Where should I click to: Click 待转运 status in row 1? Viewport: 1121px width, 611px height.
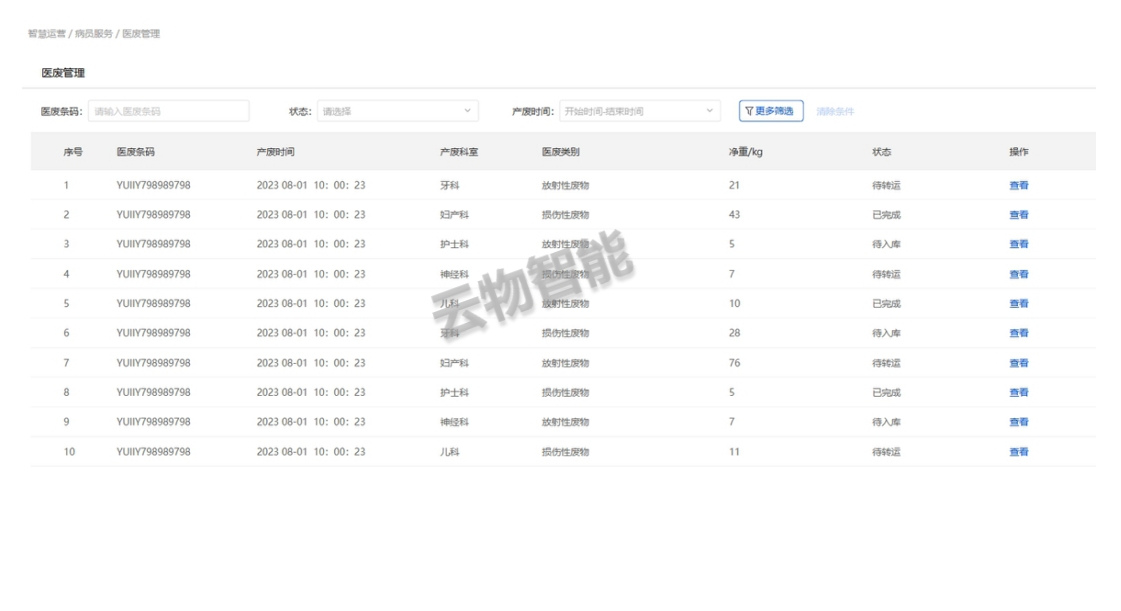pyautogui.click(x=887, y=185)
